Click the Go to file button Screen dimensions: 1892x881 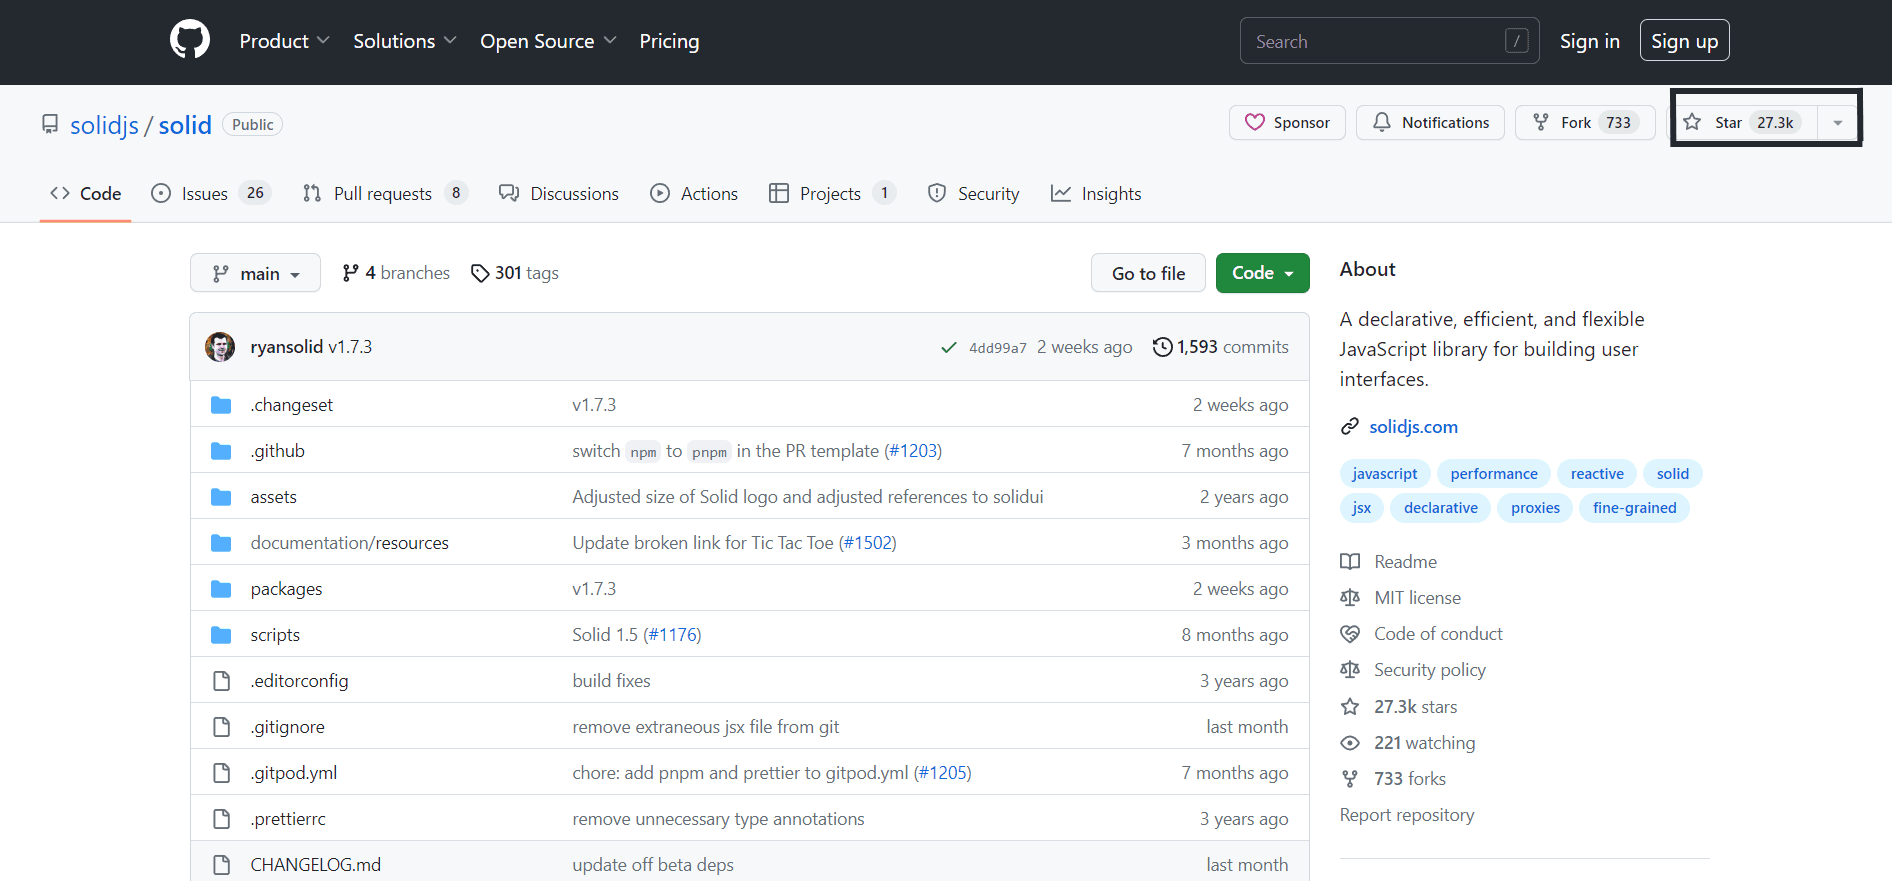click(1148, 273)
